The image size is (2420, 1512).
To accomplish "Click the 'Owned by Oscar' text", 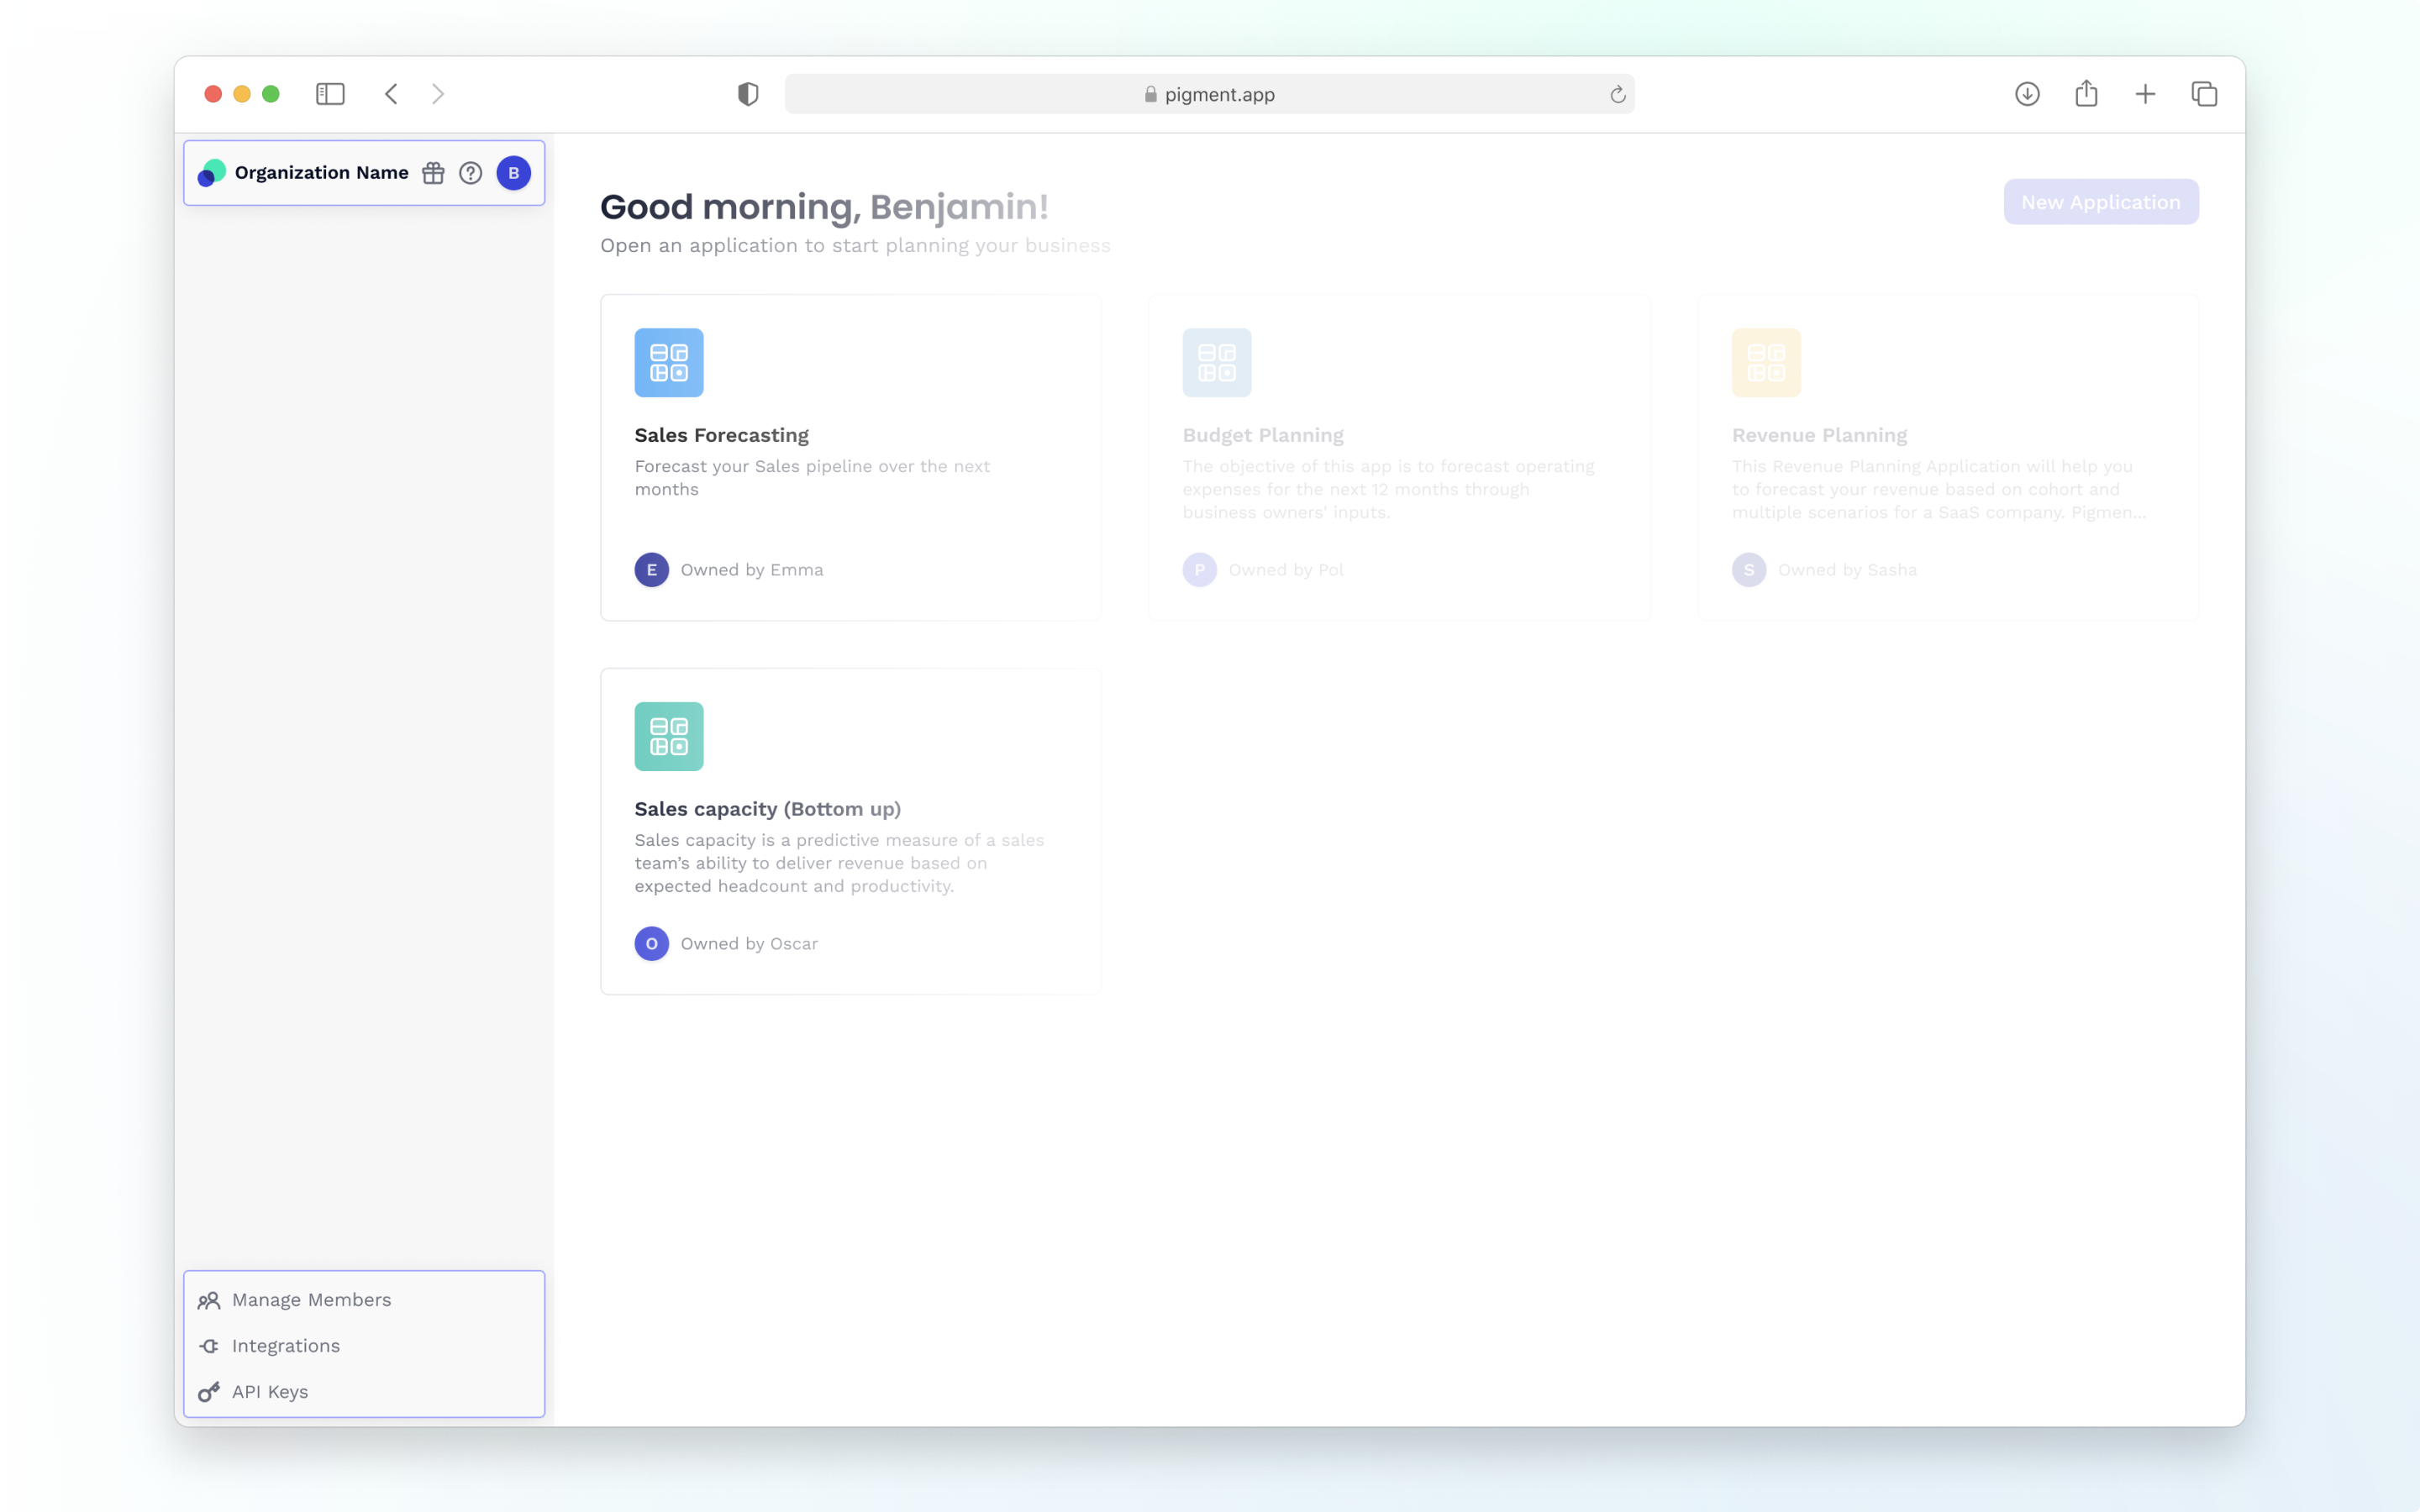I will [x=749, y=944].
